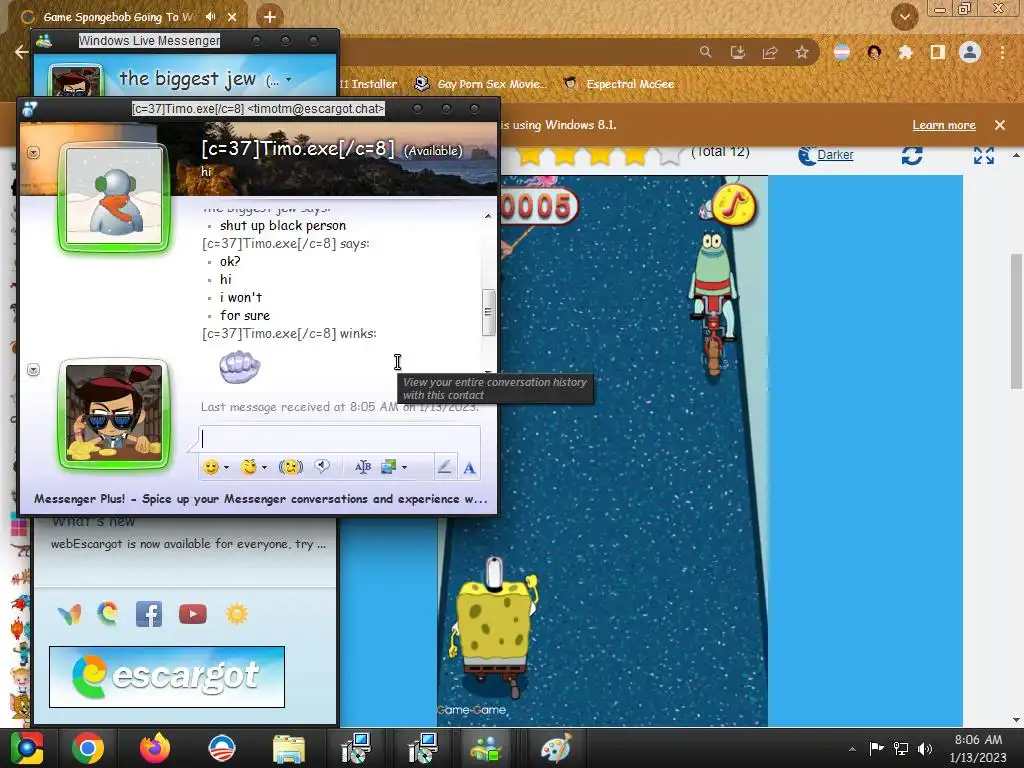Click the volume speaker tray icon

[925, 748]
